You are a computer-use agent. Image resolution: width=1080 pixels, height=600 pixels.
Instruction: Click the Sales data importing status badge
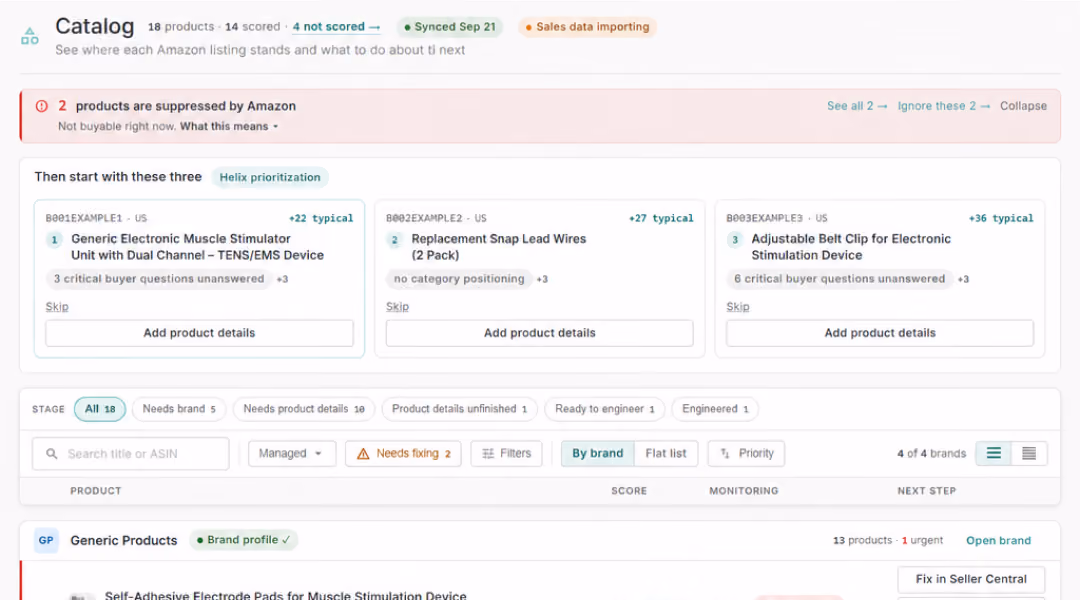588,27
